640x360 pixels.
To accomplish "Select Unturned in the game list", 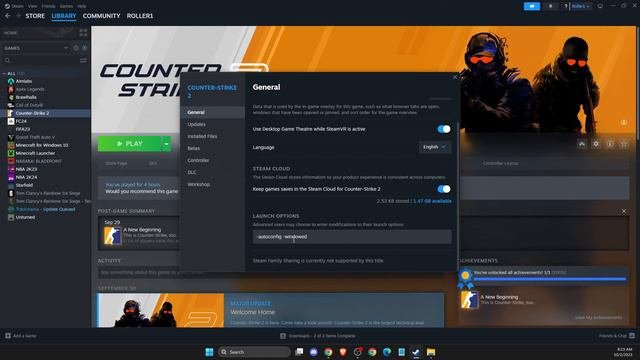I will pos(25,217).
